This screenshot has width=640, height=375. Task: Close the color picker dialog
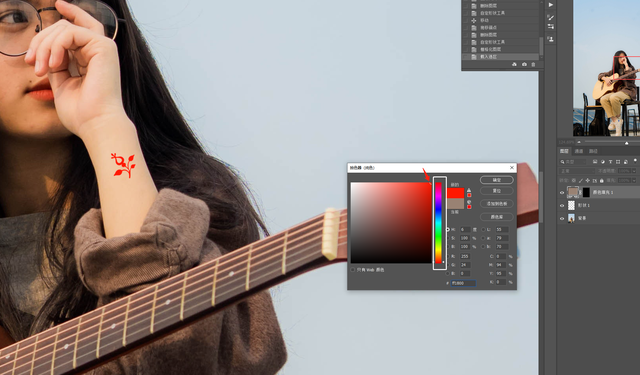[x=512, y=167]
